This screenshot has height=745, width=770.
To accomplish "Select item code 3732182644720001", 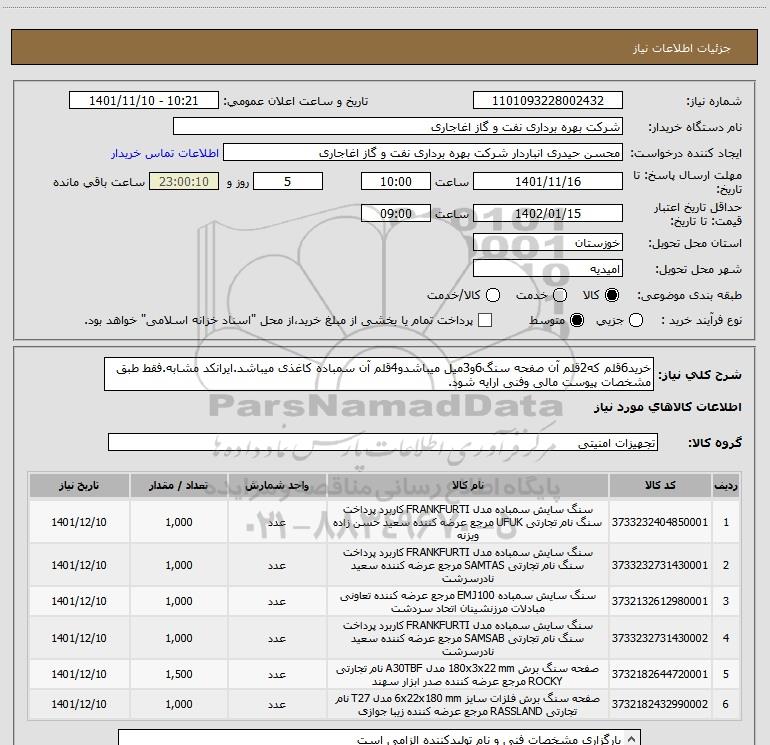I will 660,674.
